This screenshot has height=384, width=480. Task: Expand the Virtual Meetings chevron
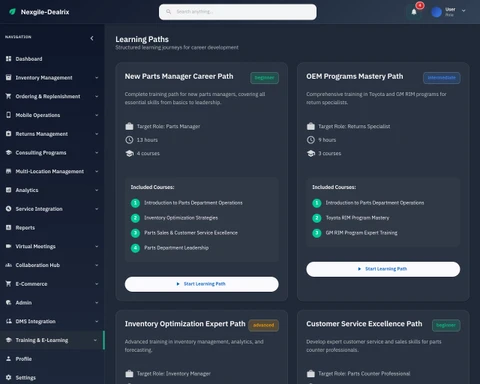tap(97, 246)
